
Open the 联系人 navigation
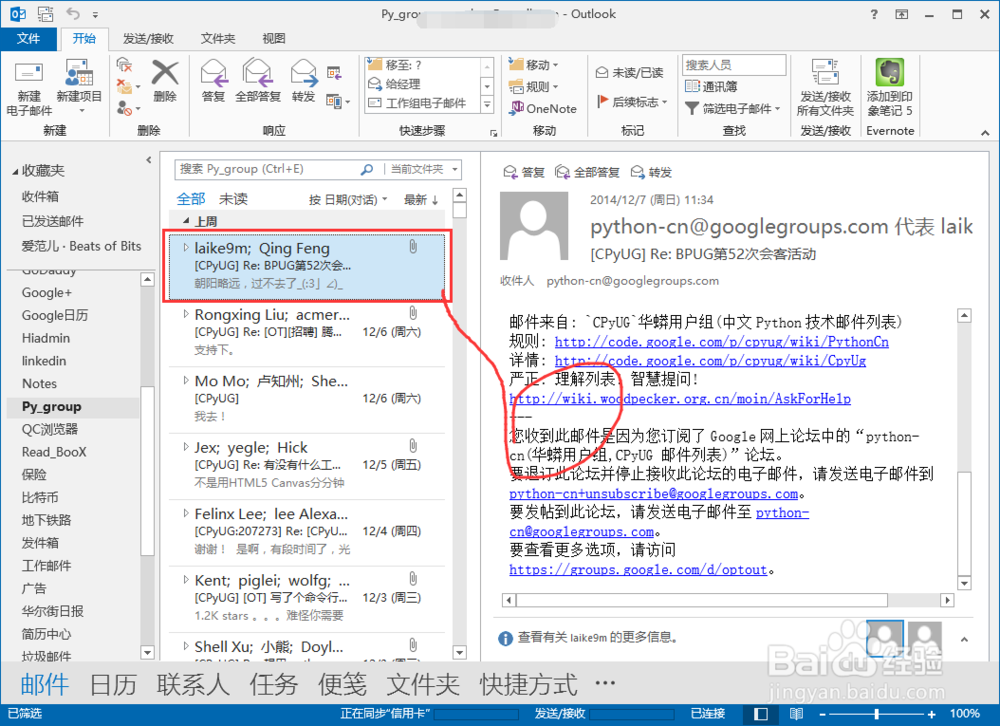tap(193, 685)
